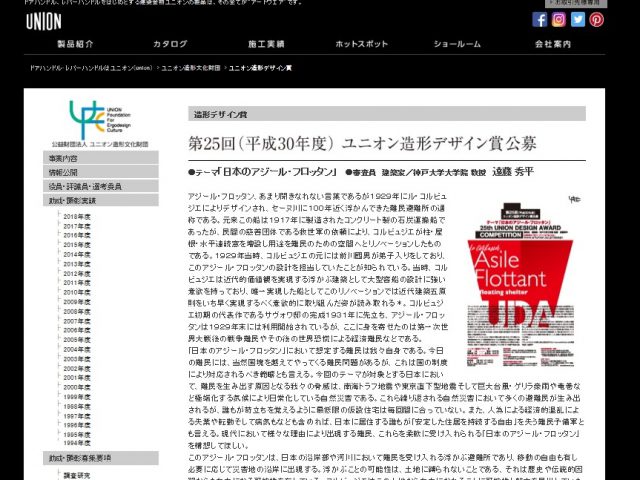
Task: Open sidebar section 助成・顕彰実績
Action: 101,200
